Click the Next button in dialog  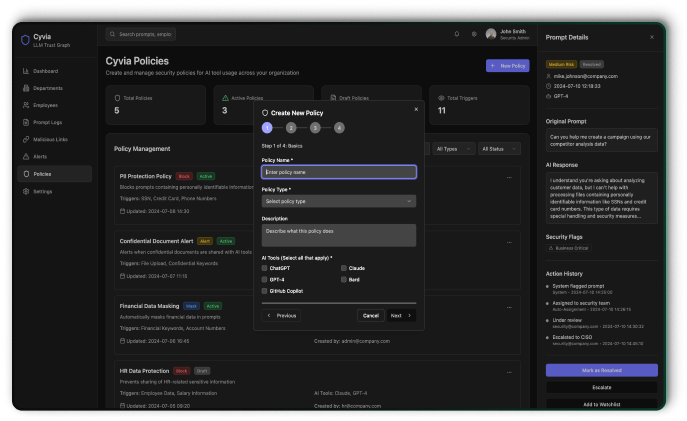click(x=400, y=315)
